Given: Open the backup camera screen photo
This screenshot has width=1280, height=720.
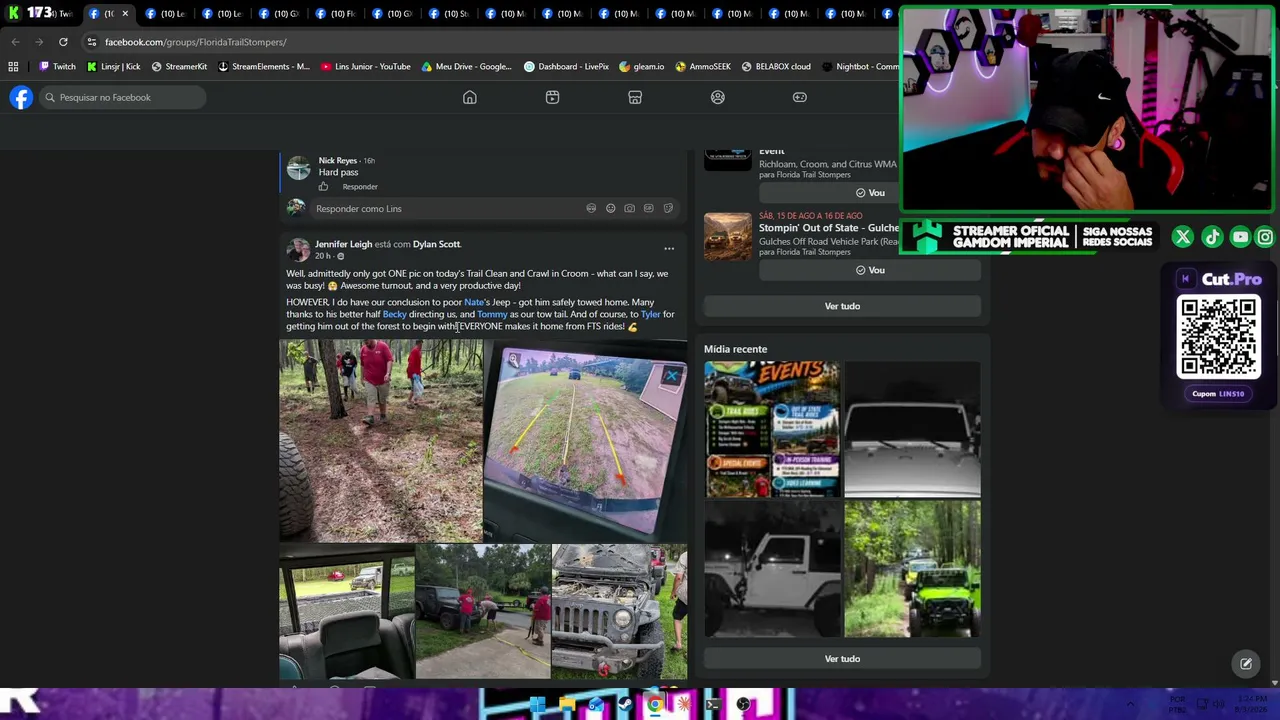Looking at the screenshot, I should pyautogui.click(x=586, y=441).
